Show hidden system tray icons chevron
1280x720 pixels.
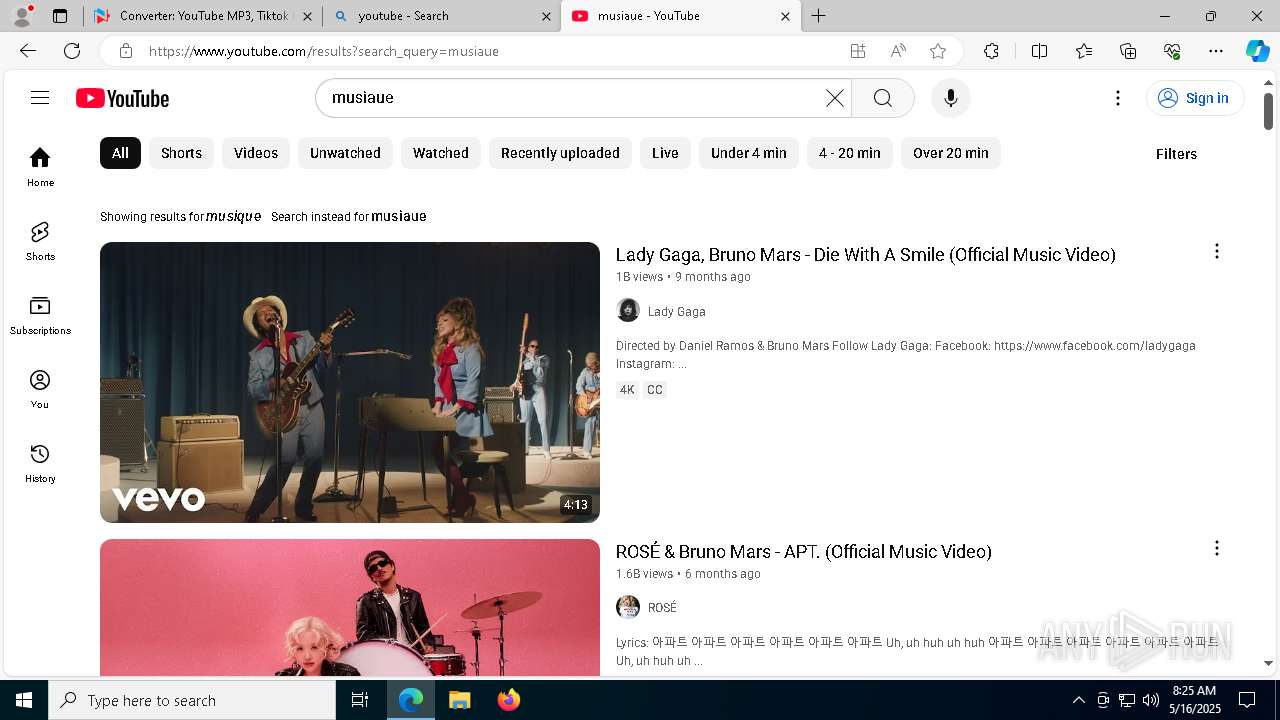[x=1078, y=700]
